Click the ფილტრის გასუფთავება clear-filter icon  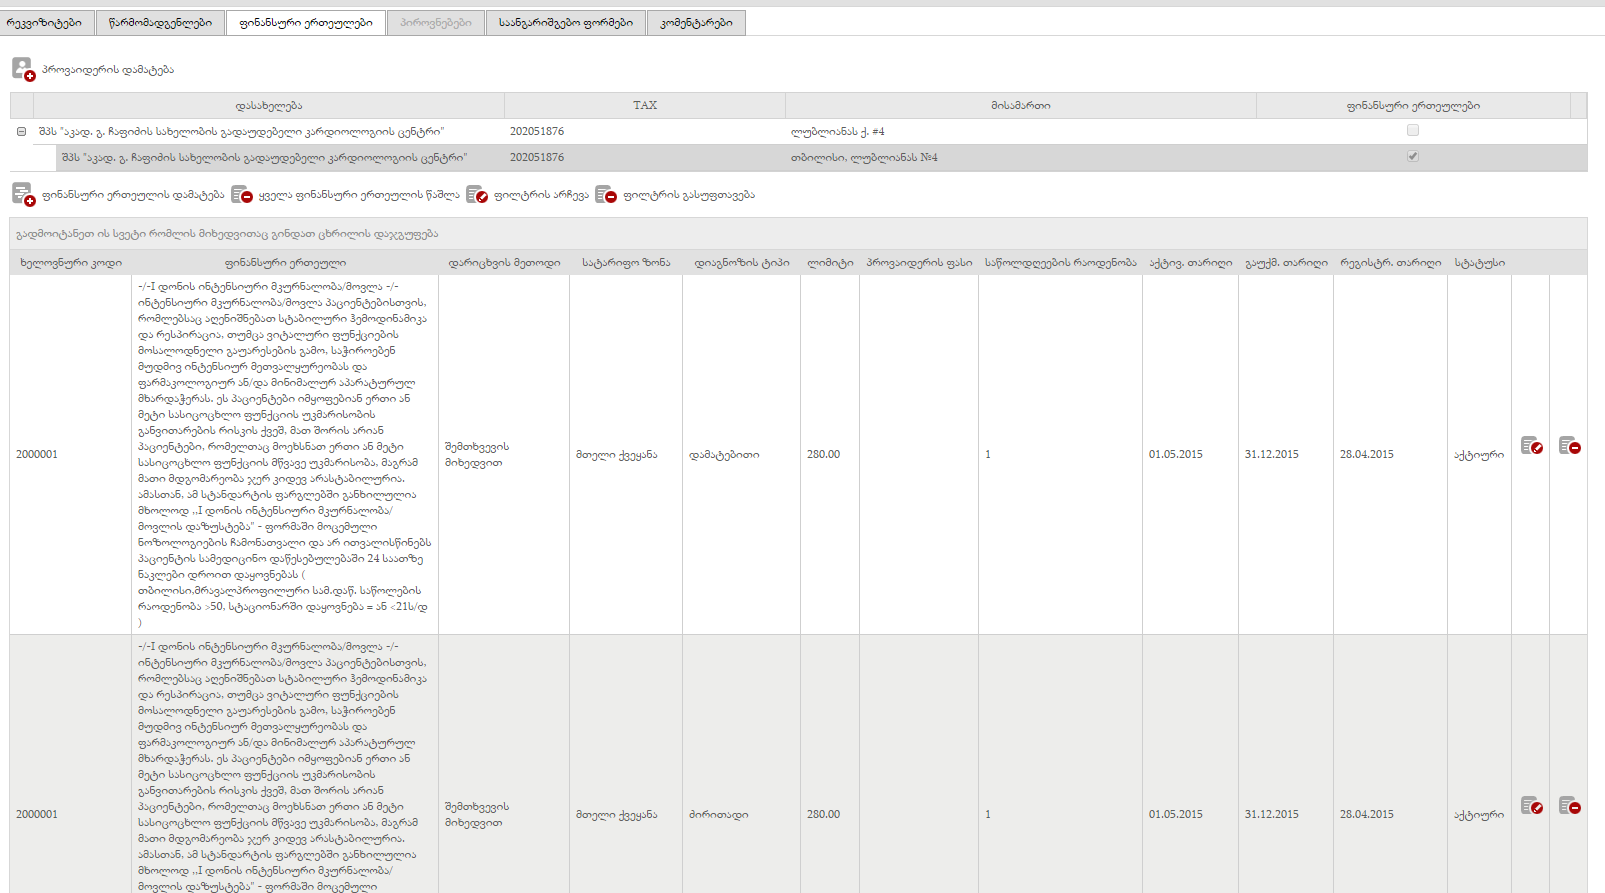[606, 195]
